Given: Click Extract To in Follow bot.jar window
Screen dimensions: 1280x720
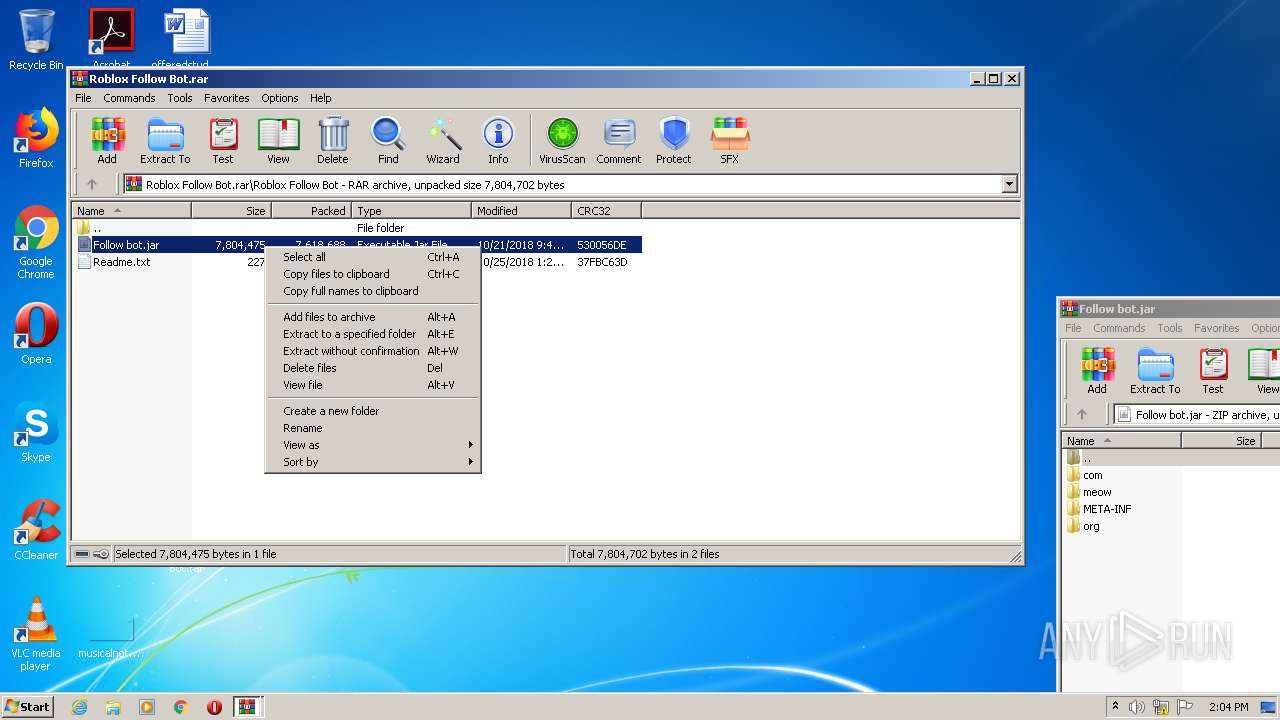Looking at the screenshot, I should point(1155,371).
